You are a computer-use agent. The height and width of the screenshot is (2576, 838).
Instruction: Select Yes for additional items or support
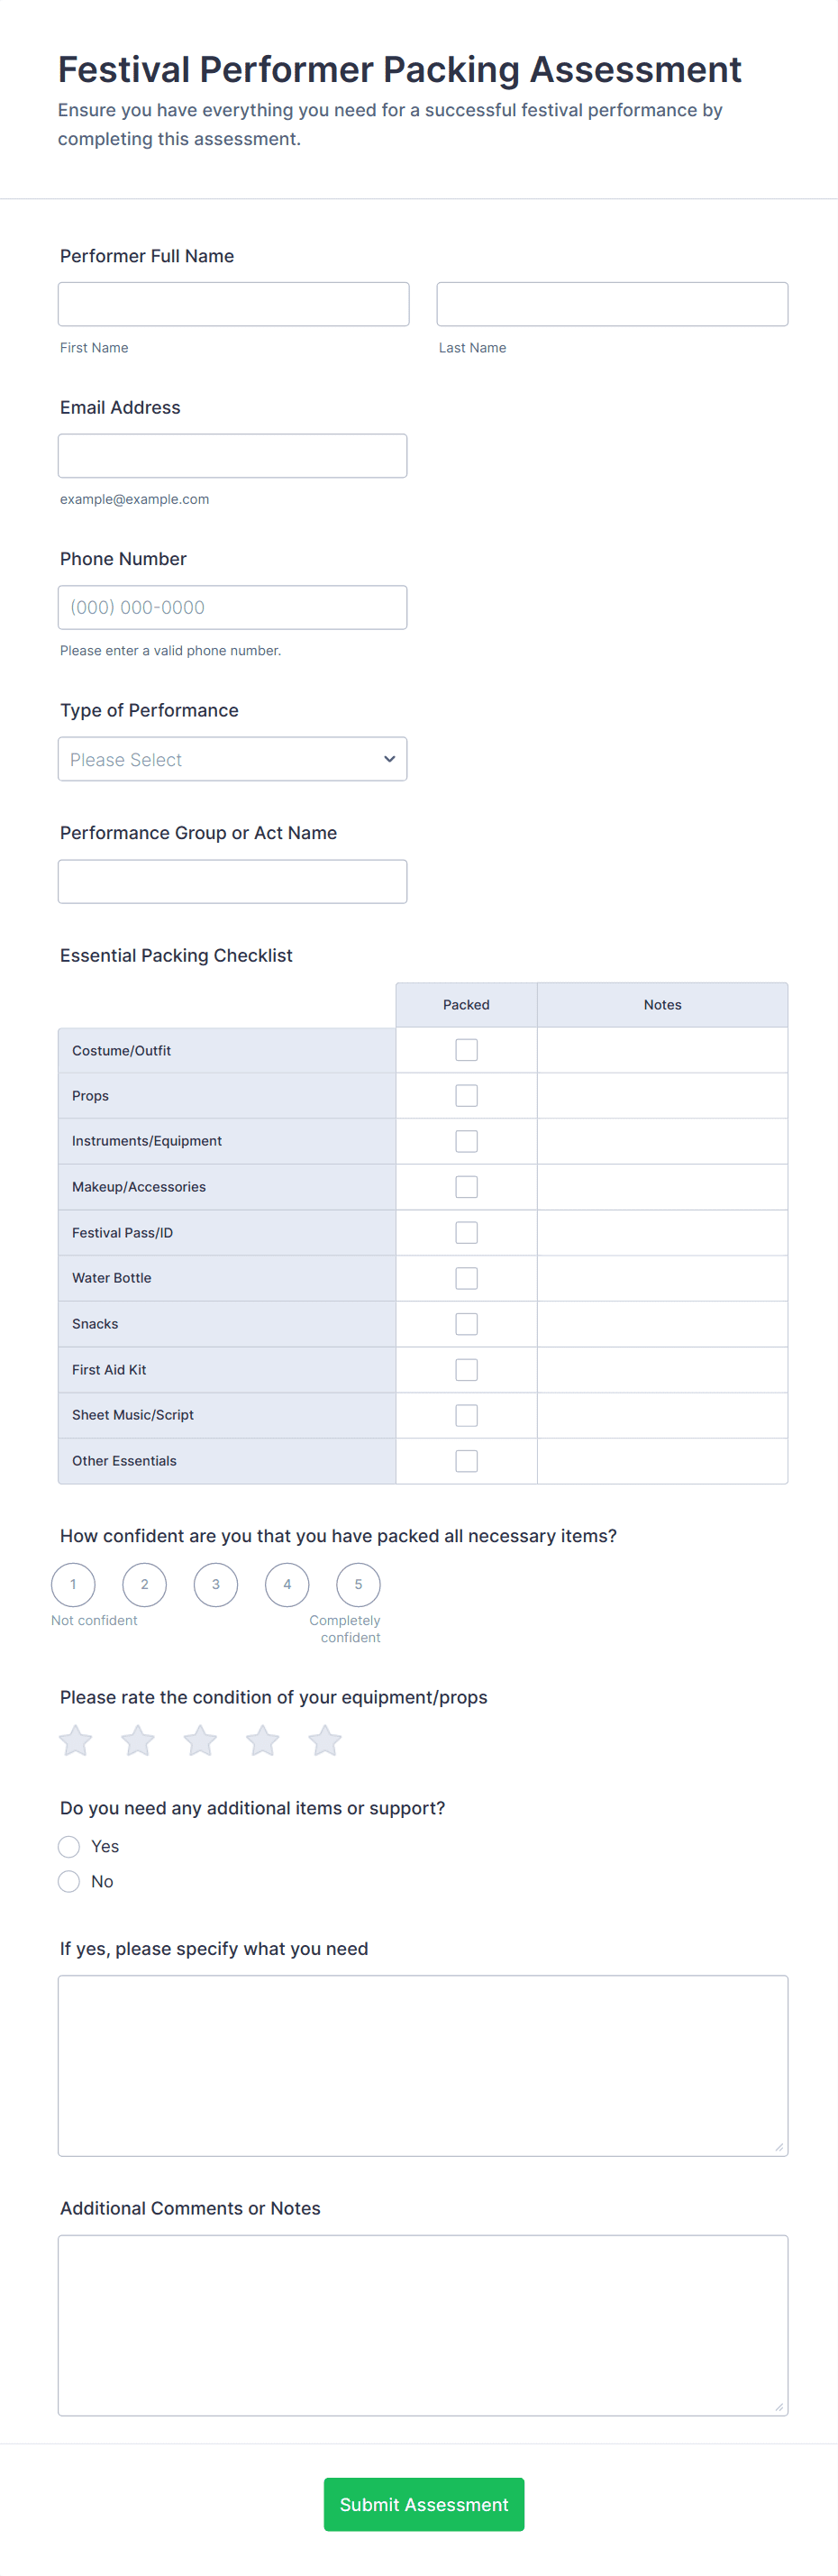[x=69, y=1846]
